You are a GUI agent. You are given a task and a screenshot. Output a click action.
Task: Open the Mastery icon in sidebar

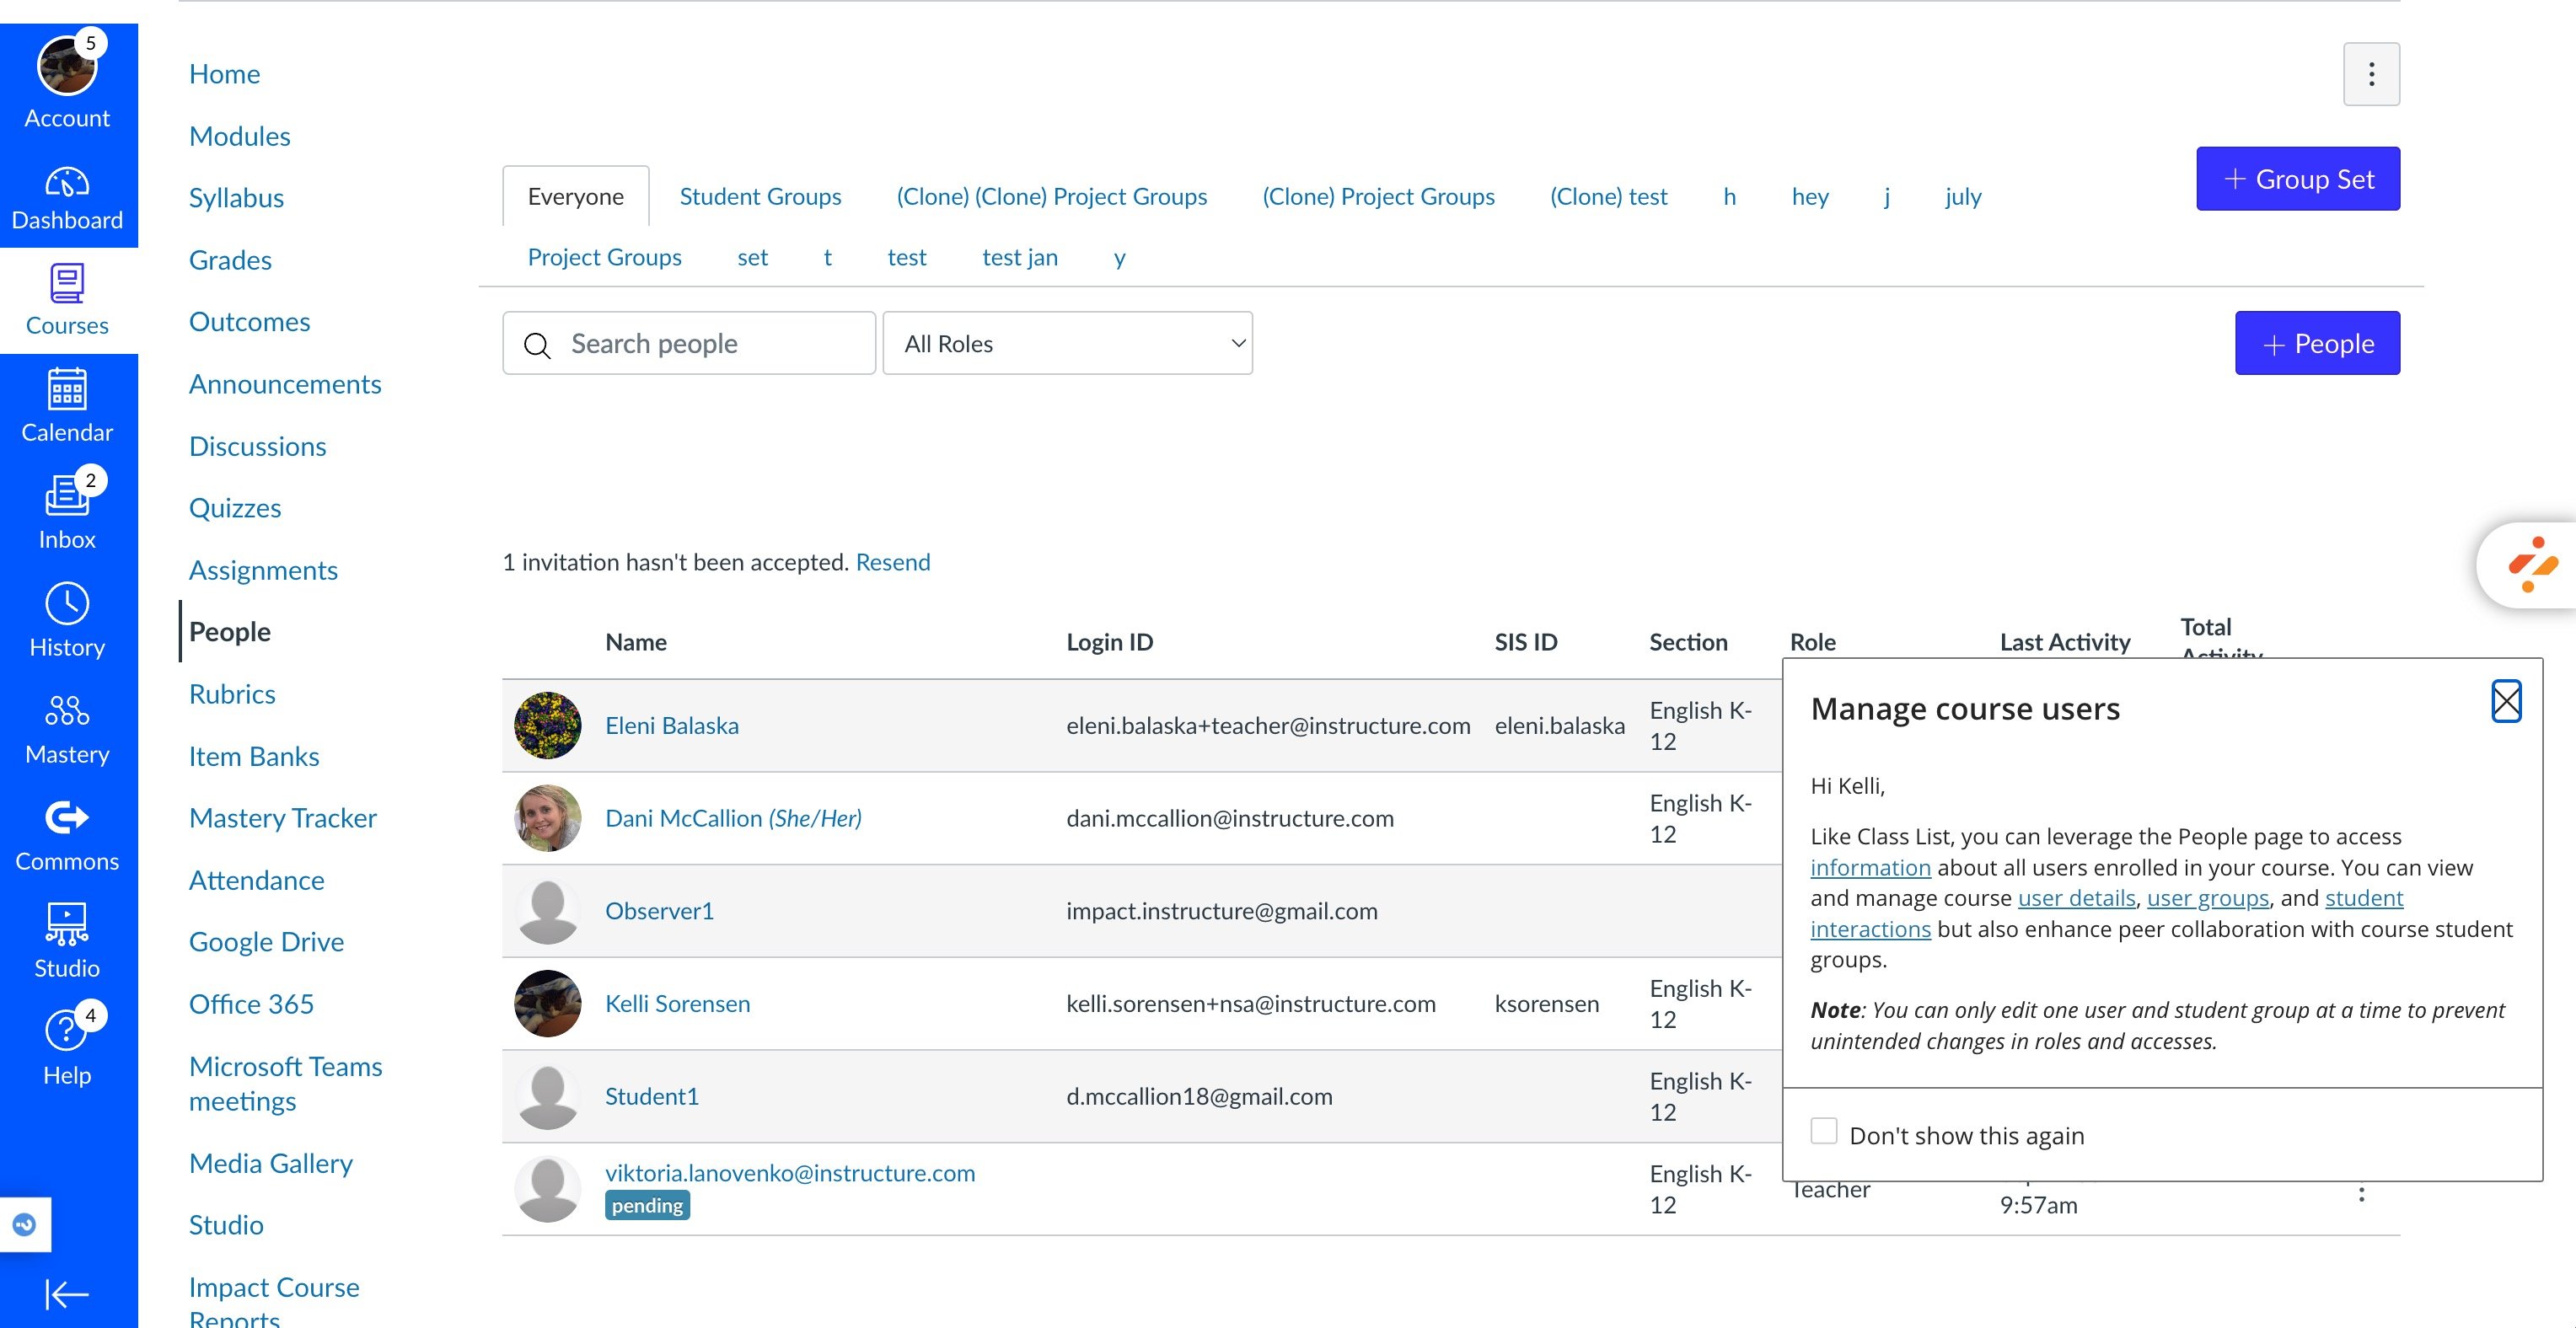tap(67, 728)
